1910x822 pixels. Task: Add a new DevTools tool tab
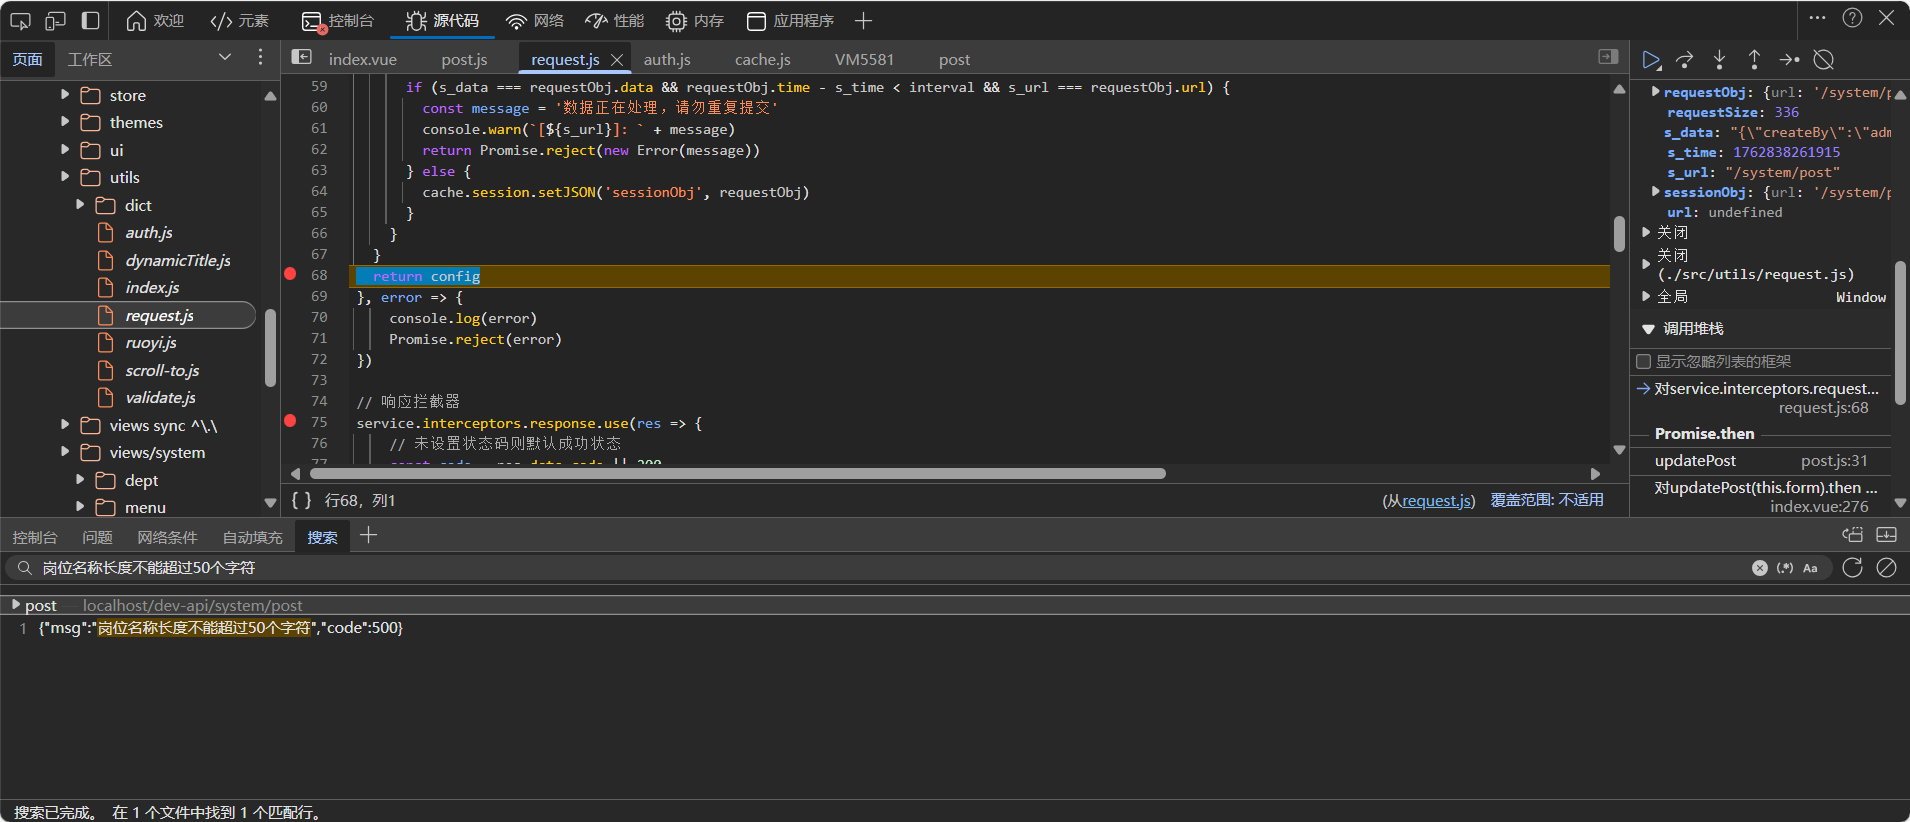864,20
